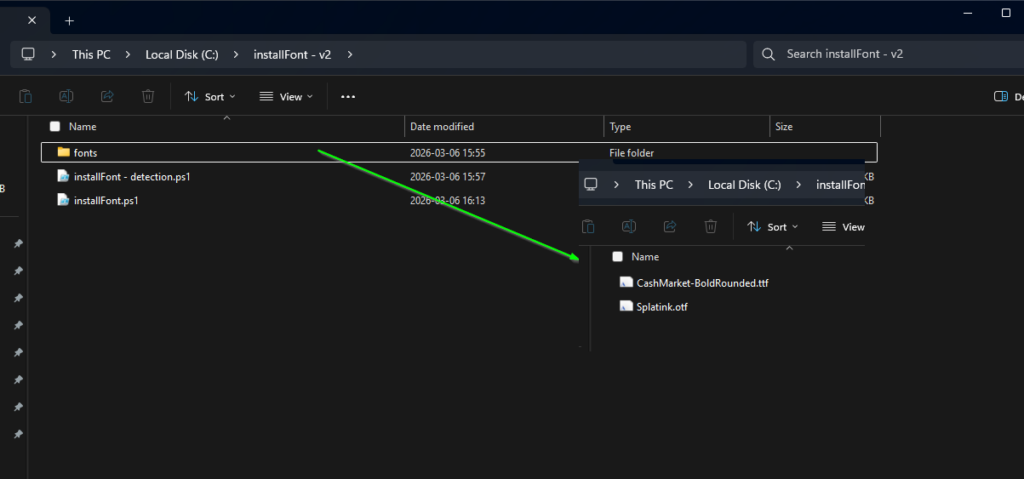The width and height of the screenshot is (1024, 479).
Task: Expand the chevron after installFont - v2 breadcrumb
Action: (349, 55)
